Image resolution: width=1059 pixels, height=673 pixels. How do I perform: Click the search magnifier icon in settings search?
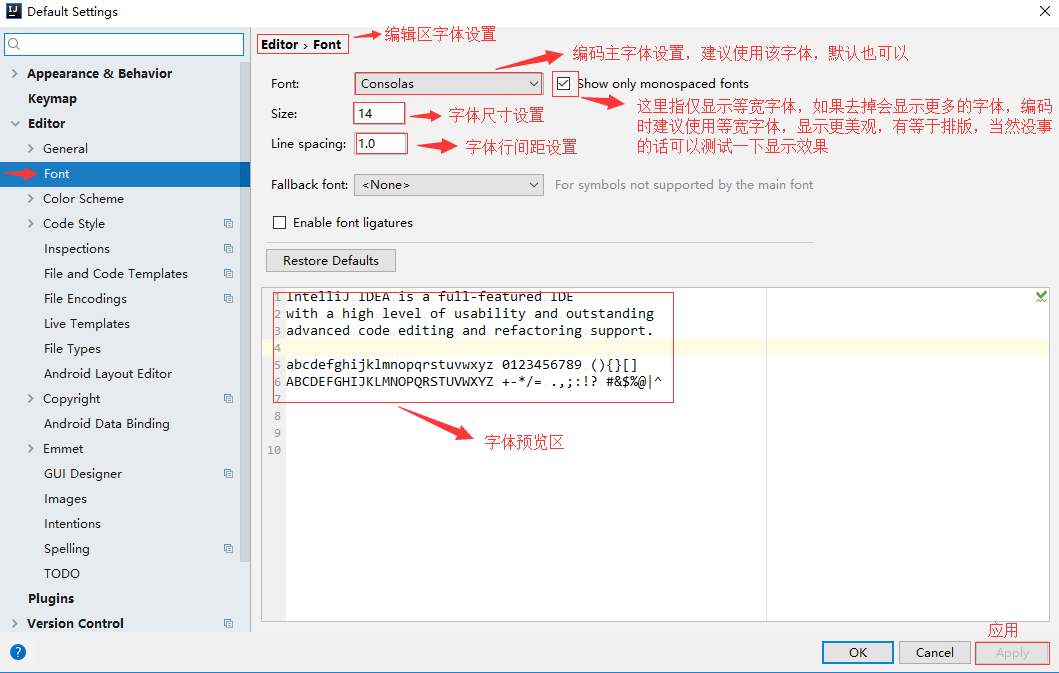pyautogui.click(x=14, y=45)
